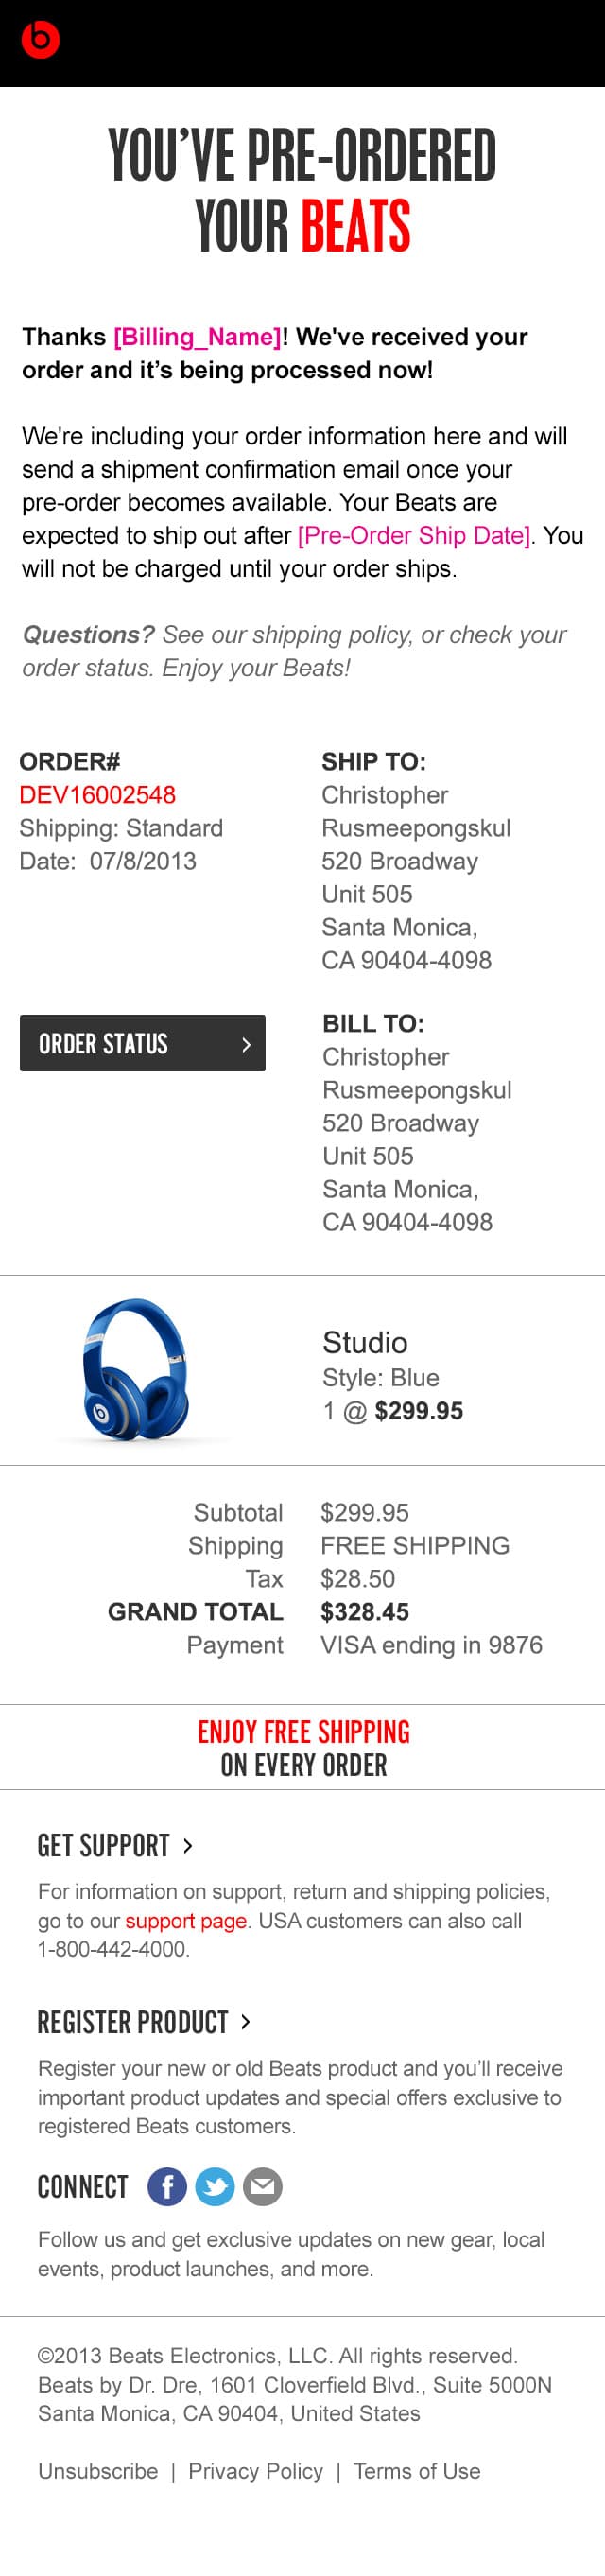605x2576 pixels.
Task: Select the Studio product title
Action: pyautogui.click(x=365, y=1342)
